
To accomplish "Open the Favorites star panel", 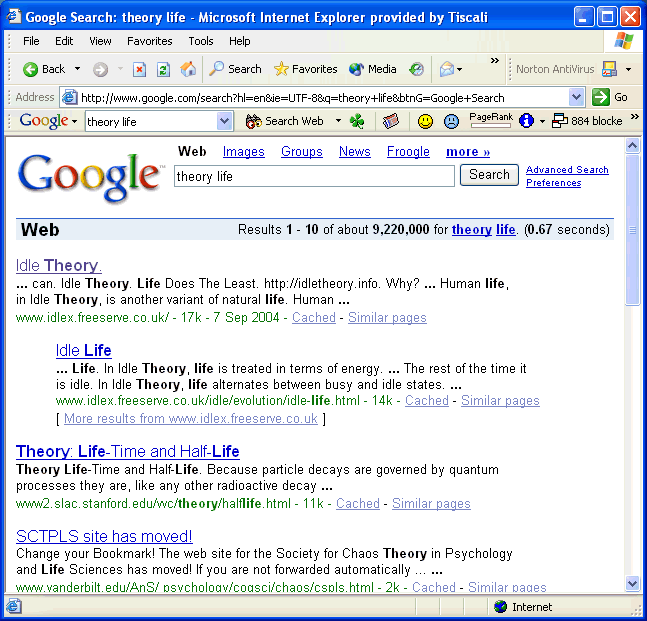I will [305, 69].
